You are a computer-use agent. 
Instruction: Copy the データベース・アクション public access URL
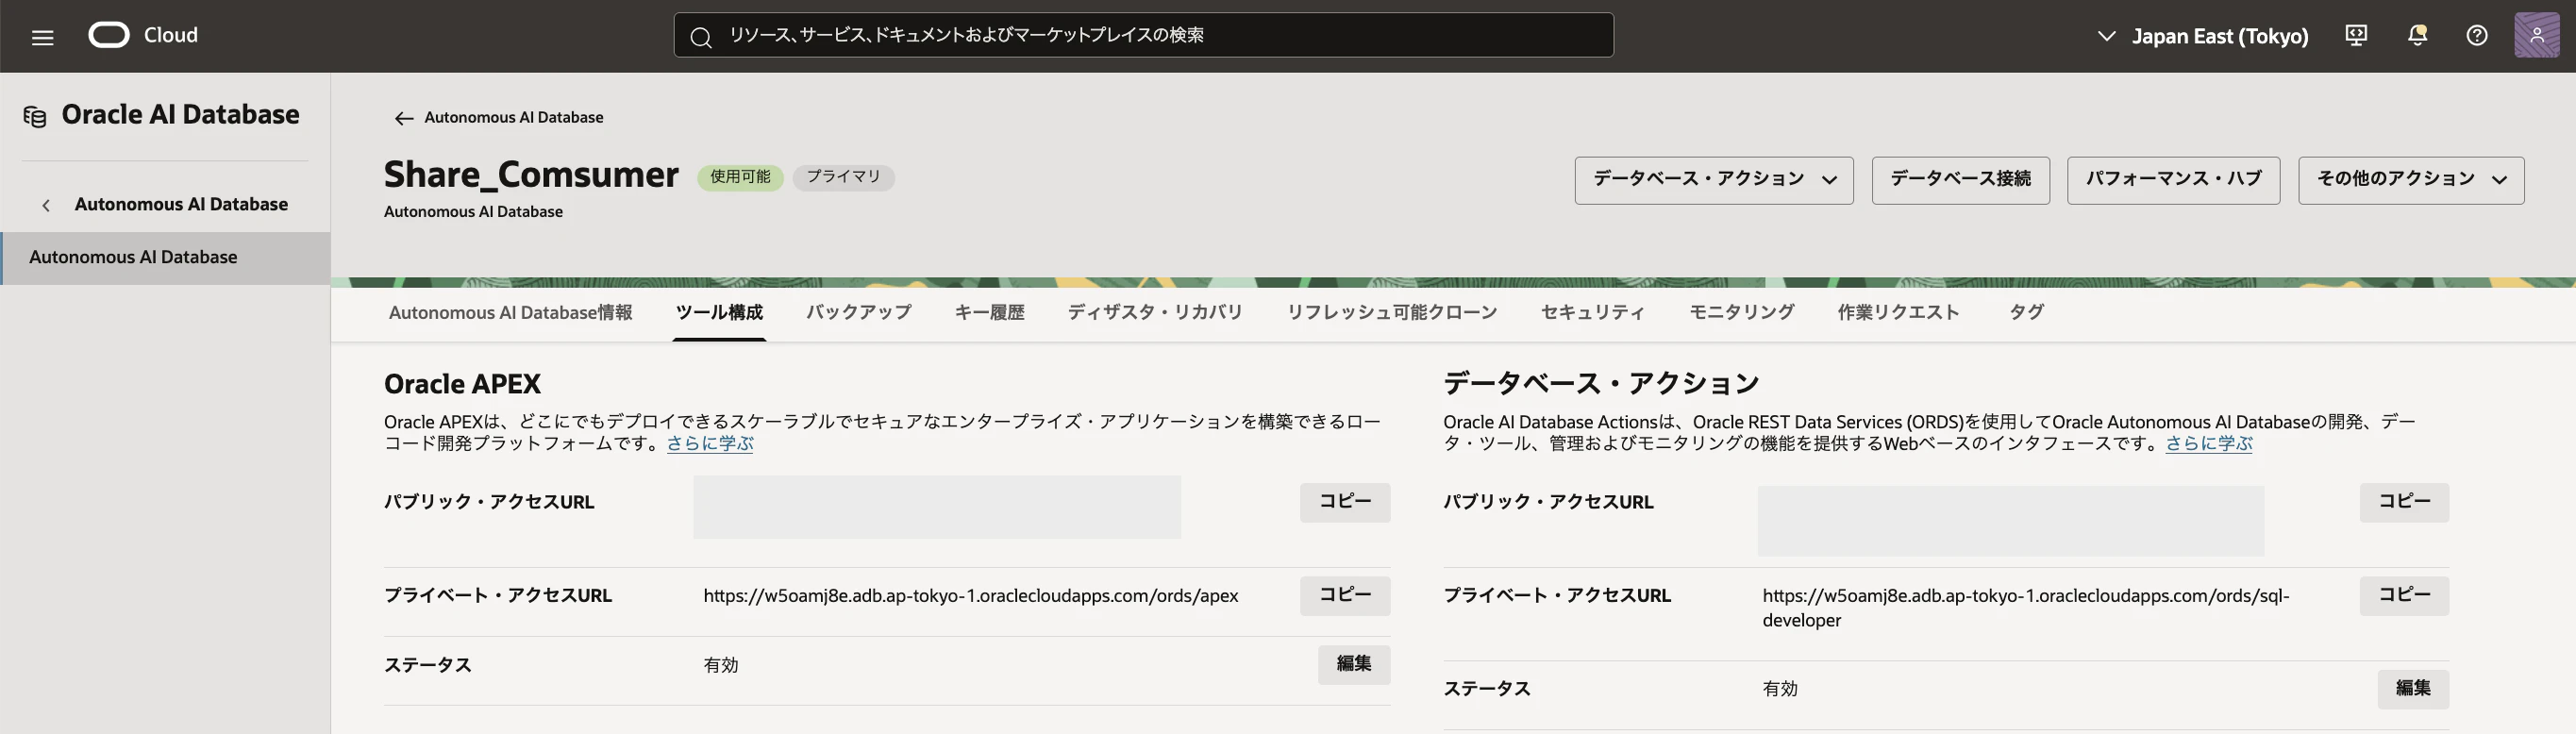[x=2404, y=502]
